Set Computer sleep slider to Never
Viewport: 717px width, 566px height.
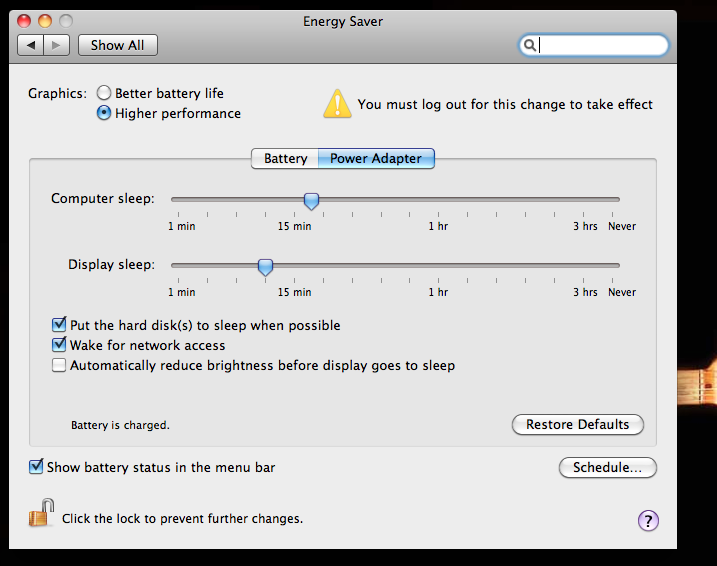coord(612,199)
